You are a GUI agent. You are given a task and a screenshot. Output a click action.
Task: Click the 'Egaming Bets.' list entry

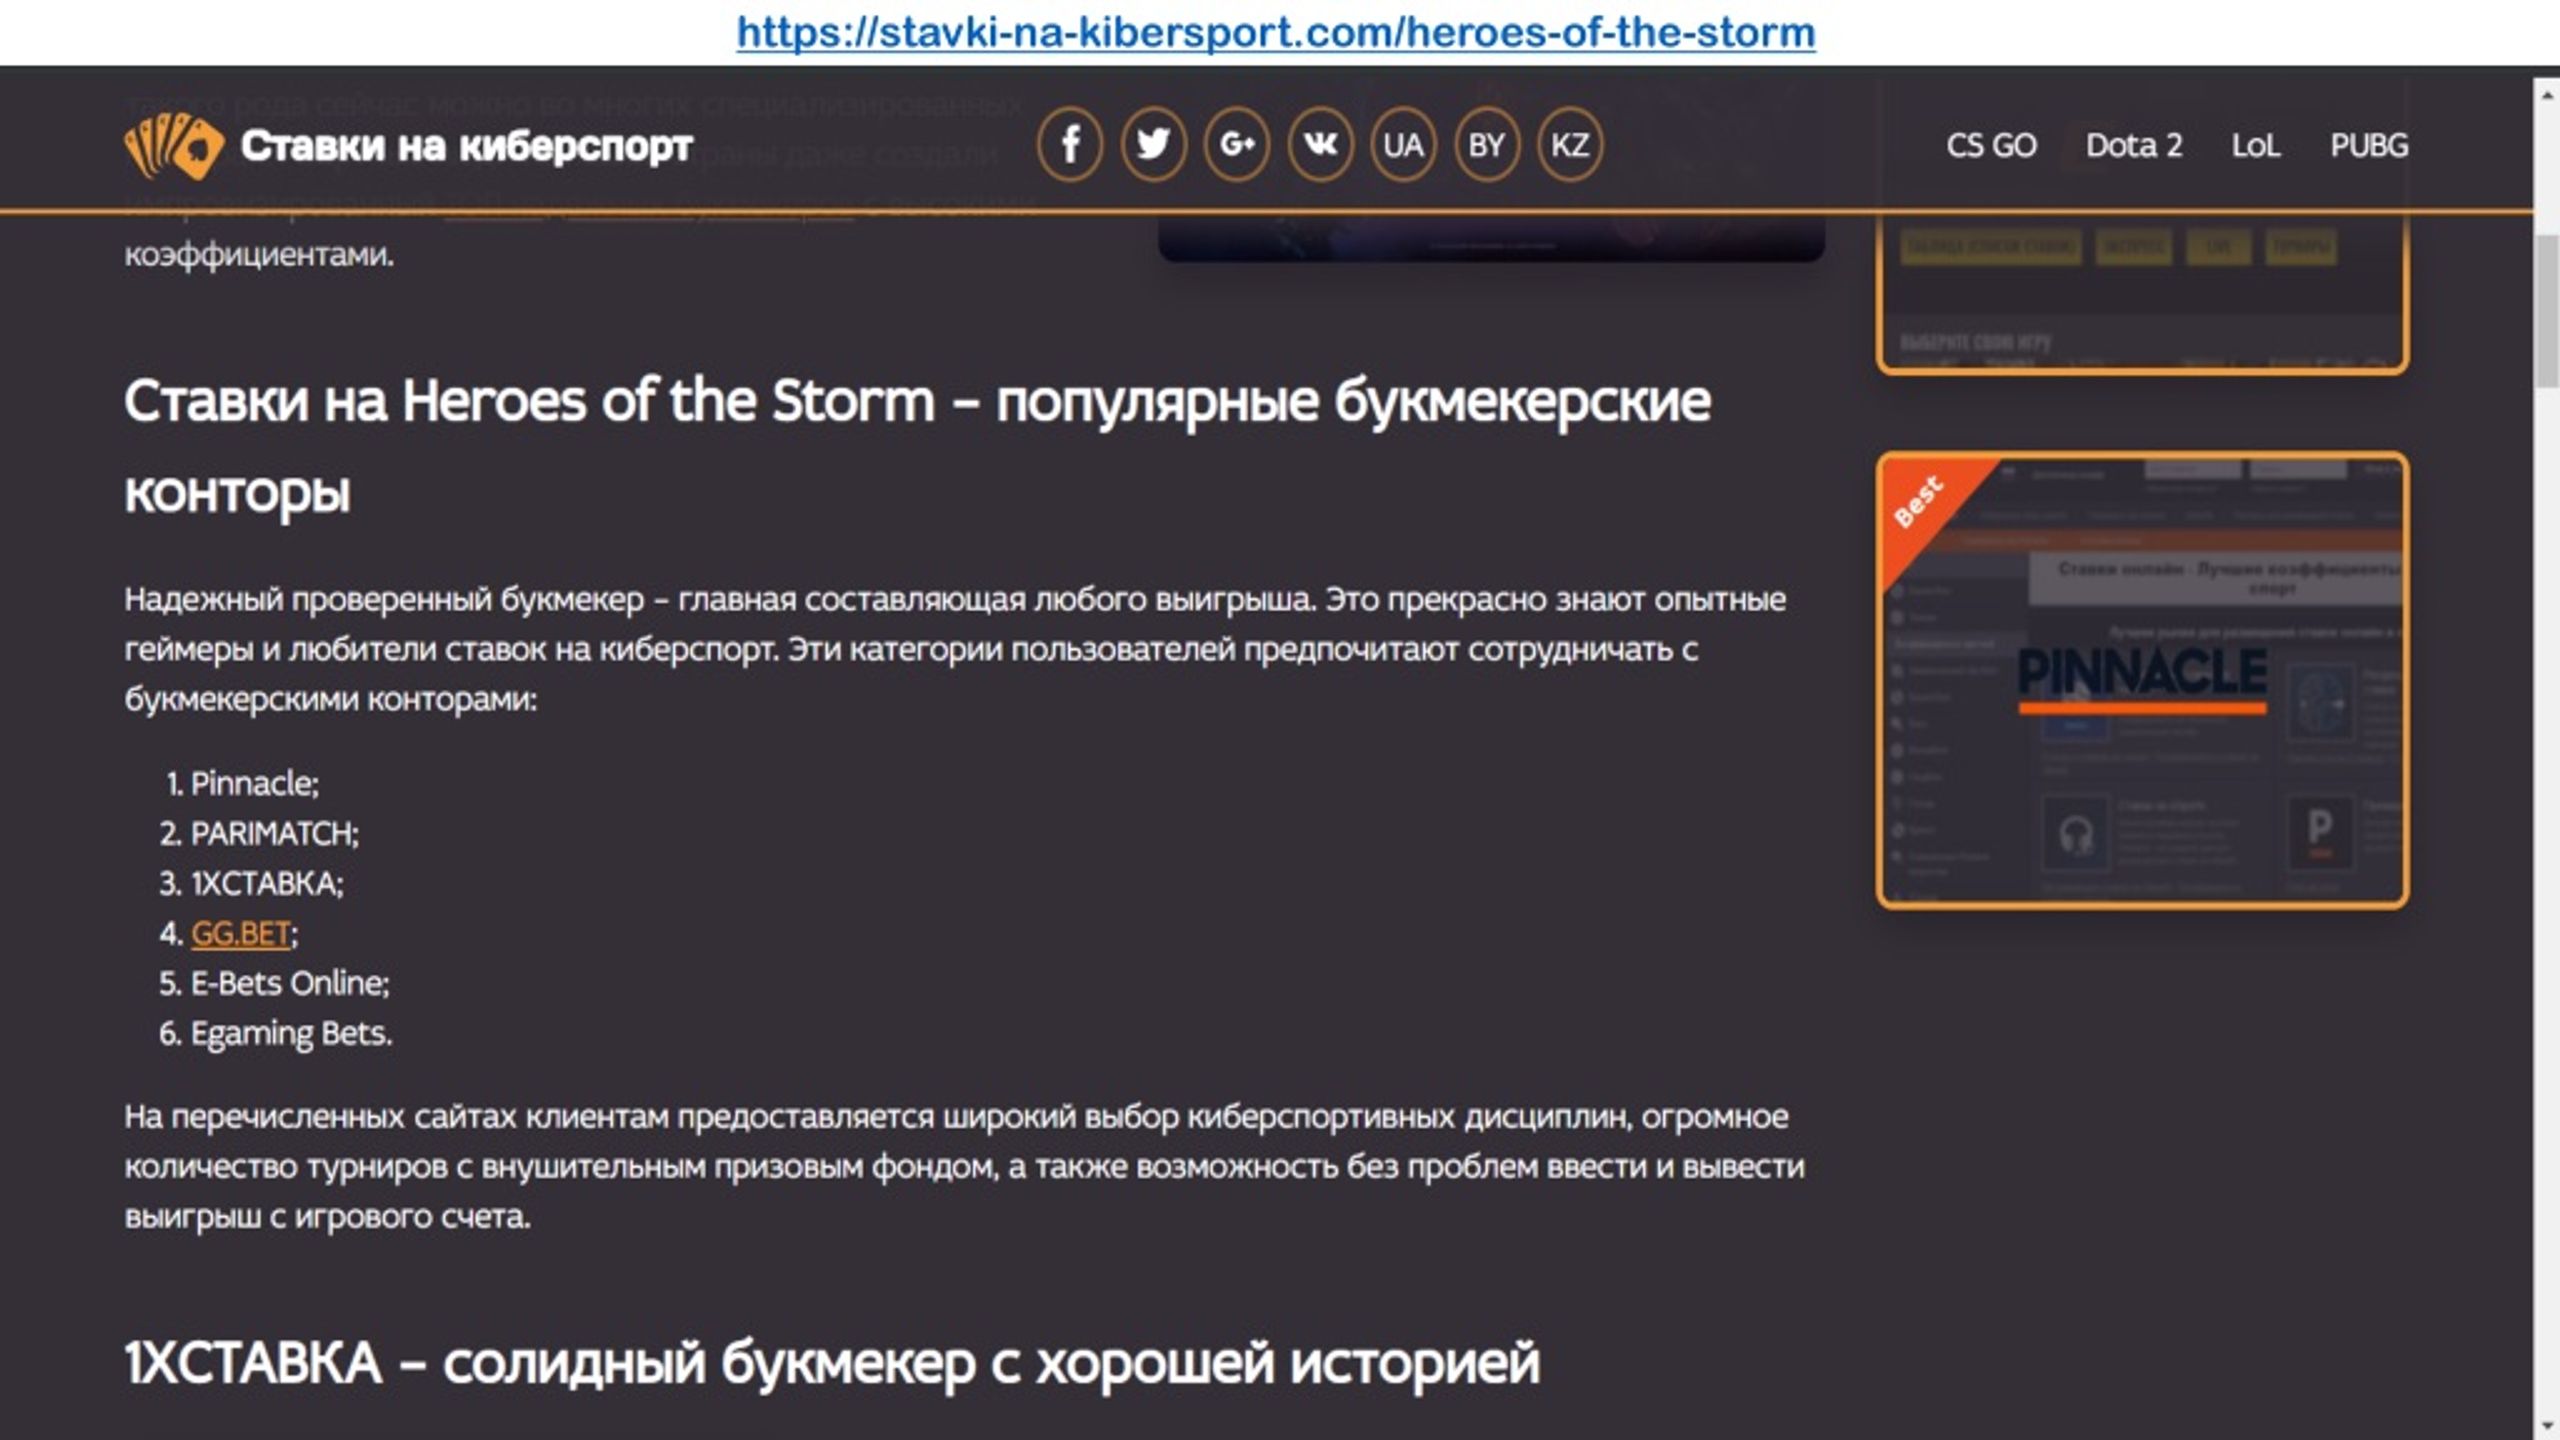tap(291, 1033)
